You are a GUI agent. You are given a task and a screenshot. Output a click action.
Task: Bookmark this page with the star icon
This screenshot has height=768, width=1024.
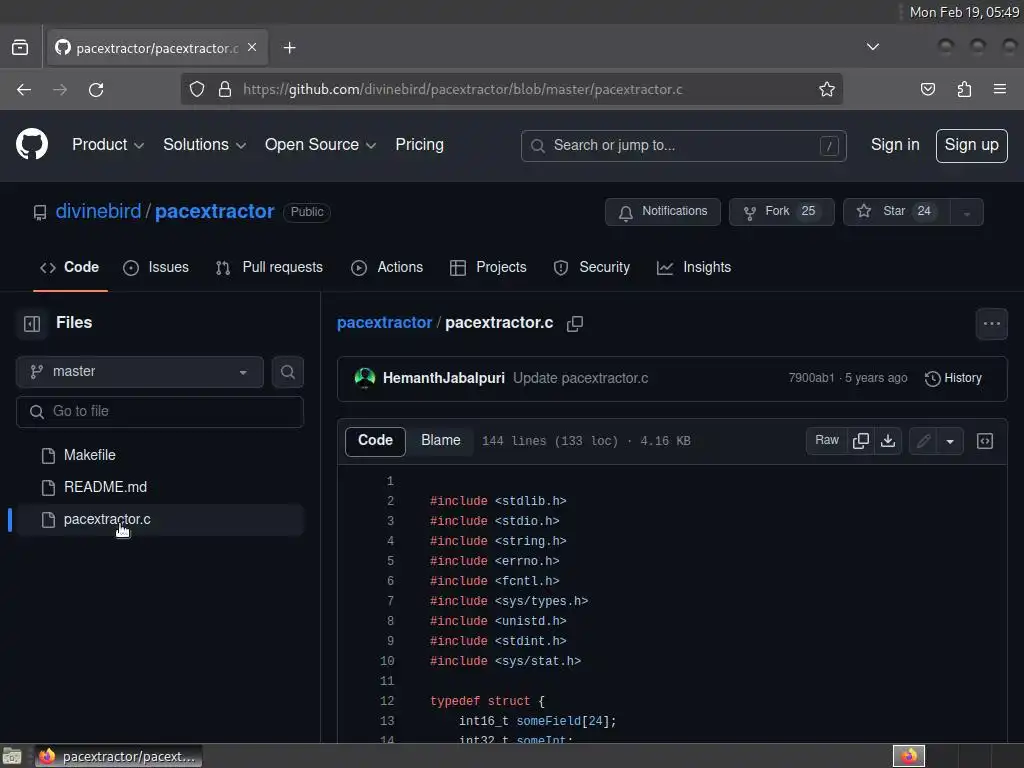(827, 89)
